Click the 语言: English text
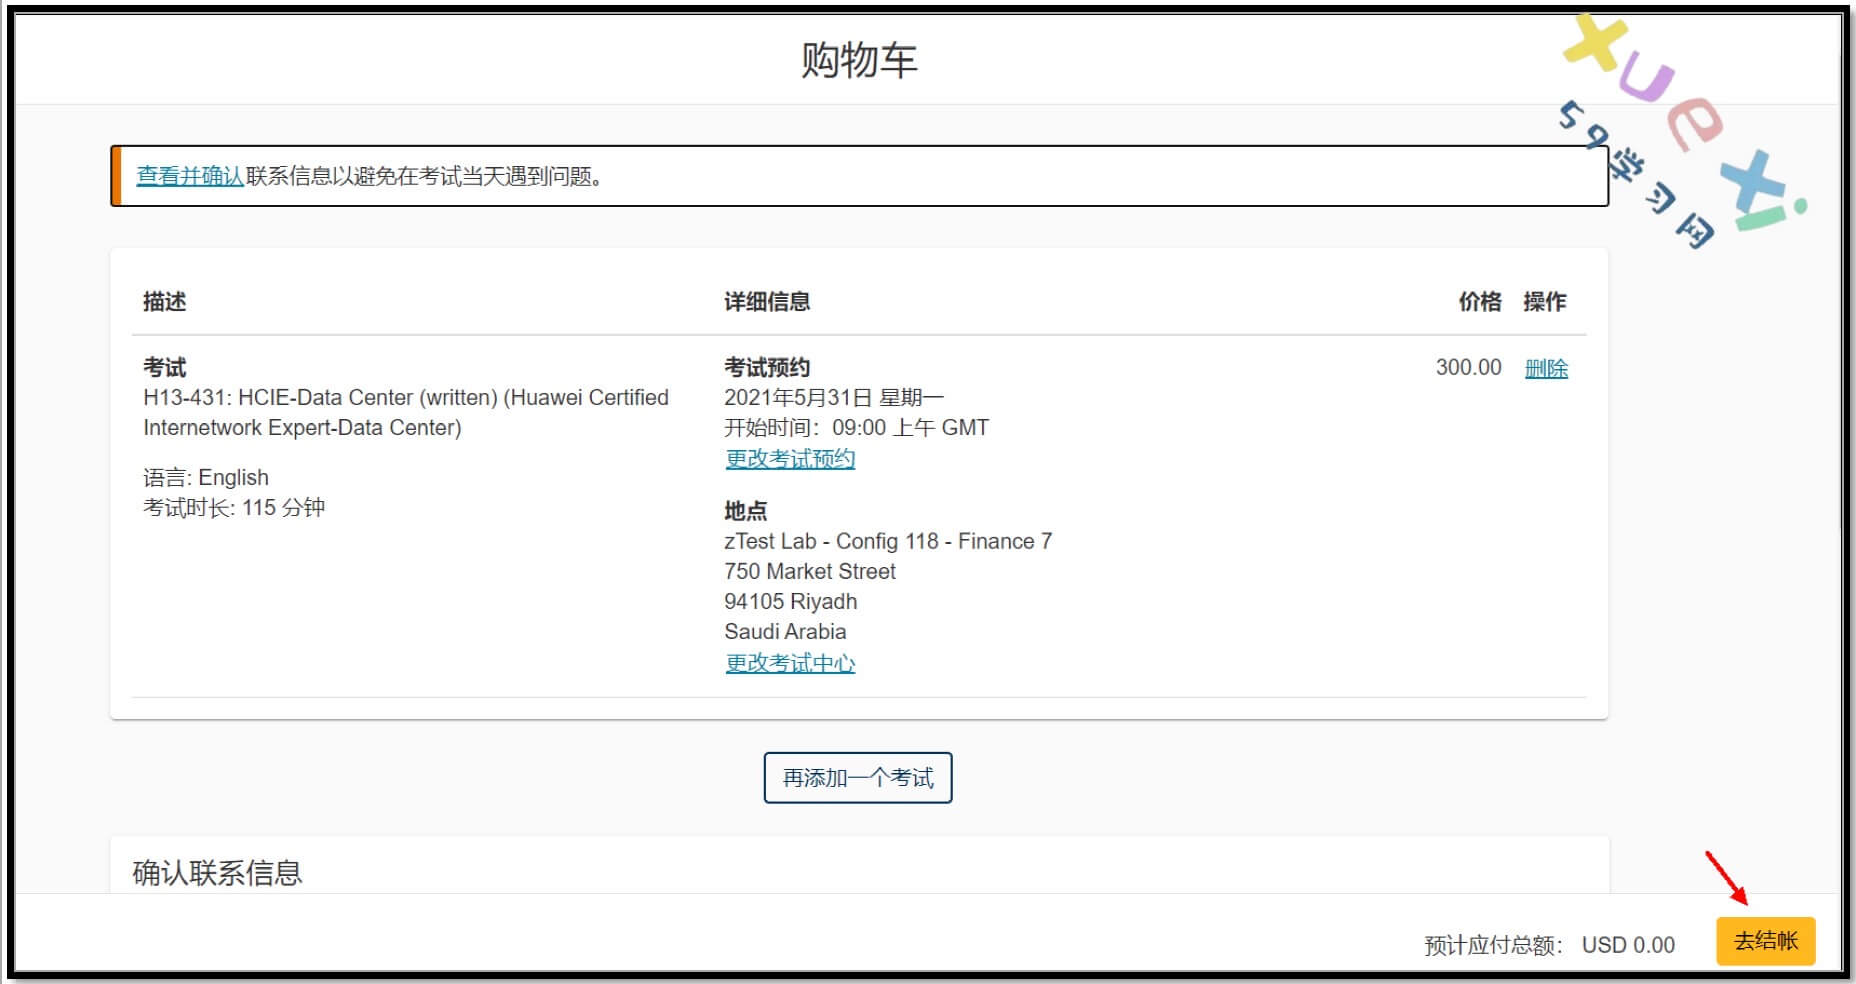 [x=206, y=477]
